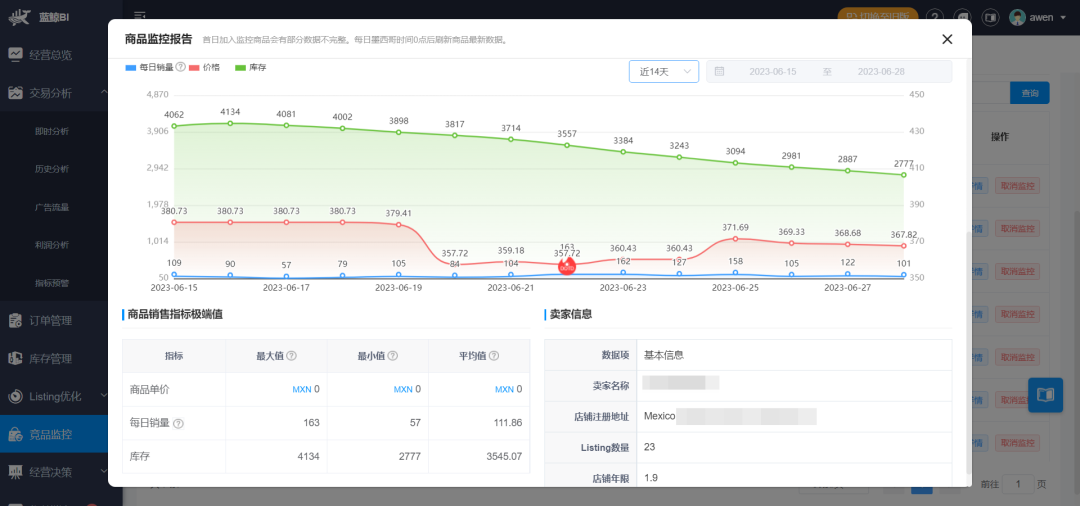Click the start date 2023-06-15 field
Image resolution: width=1080 pixels, height=506 pixels.
click(x=773, y=72)
